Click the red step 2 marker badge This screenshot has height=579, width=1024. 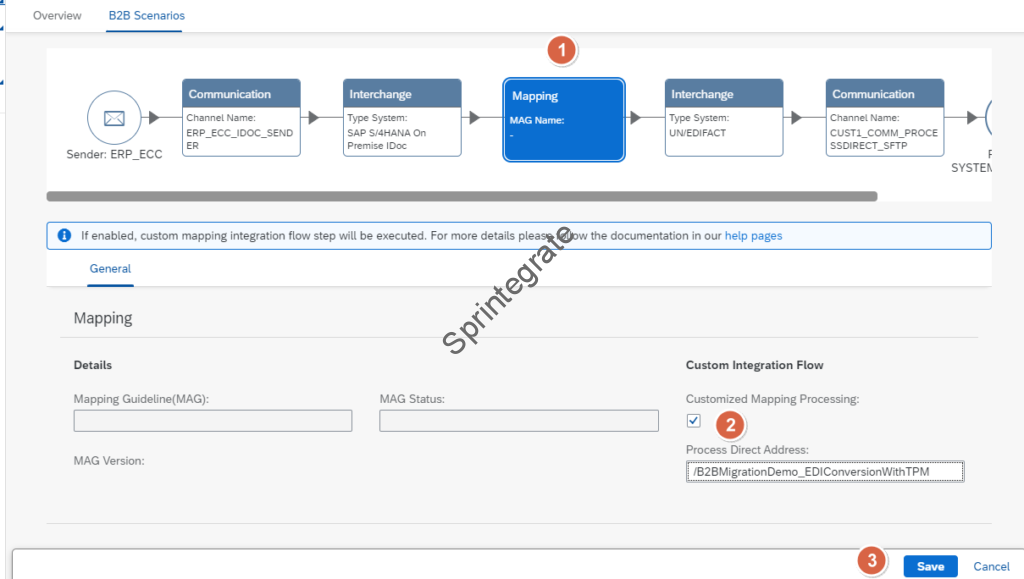coord(730,424)
